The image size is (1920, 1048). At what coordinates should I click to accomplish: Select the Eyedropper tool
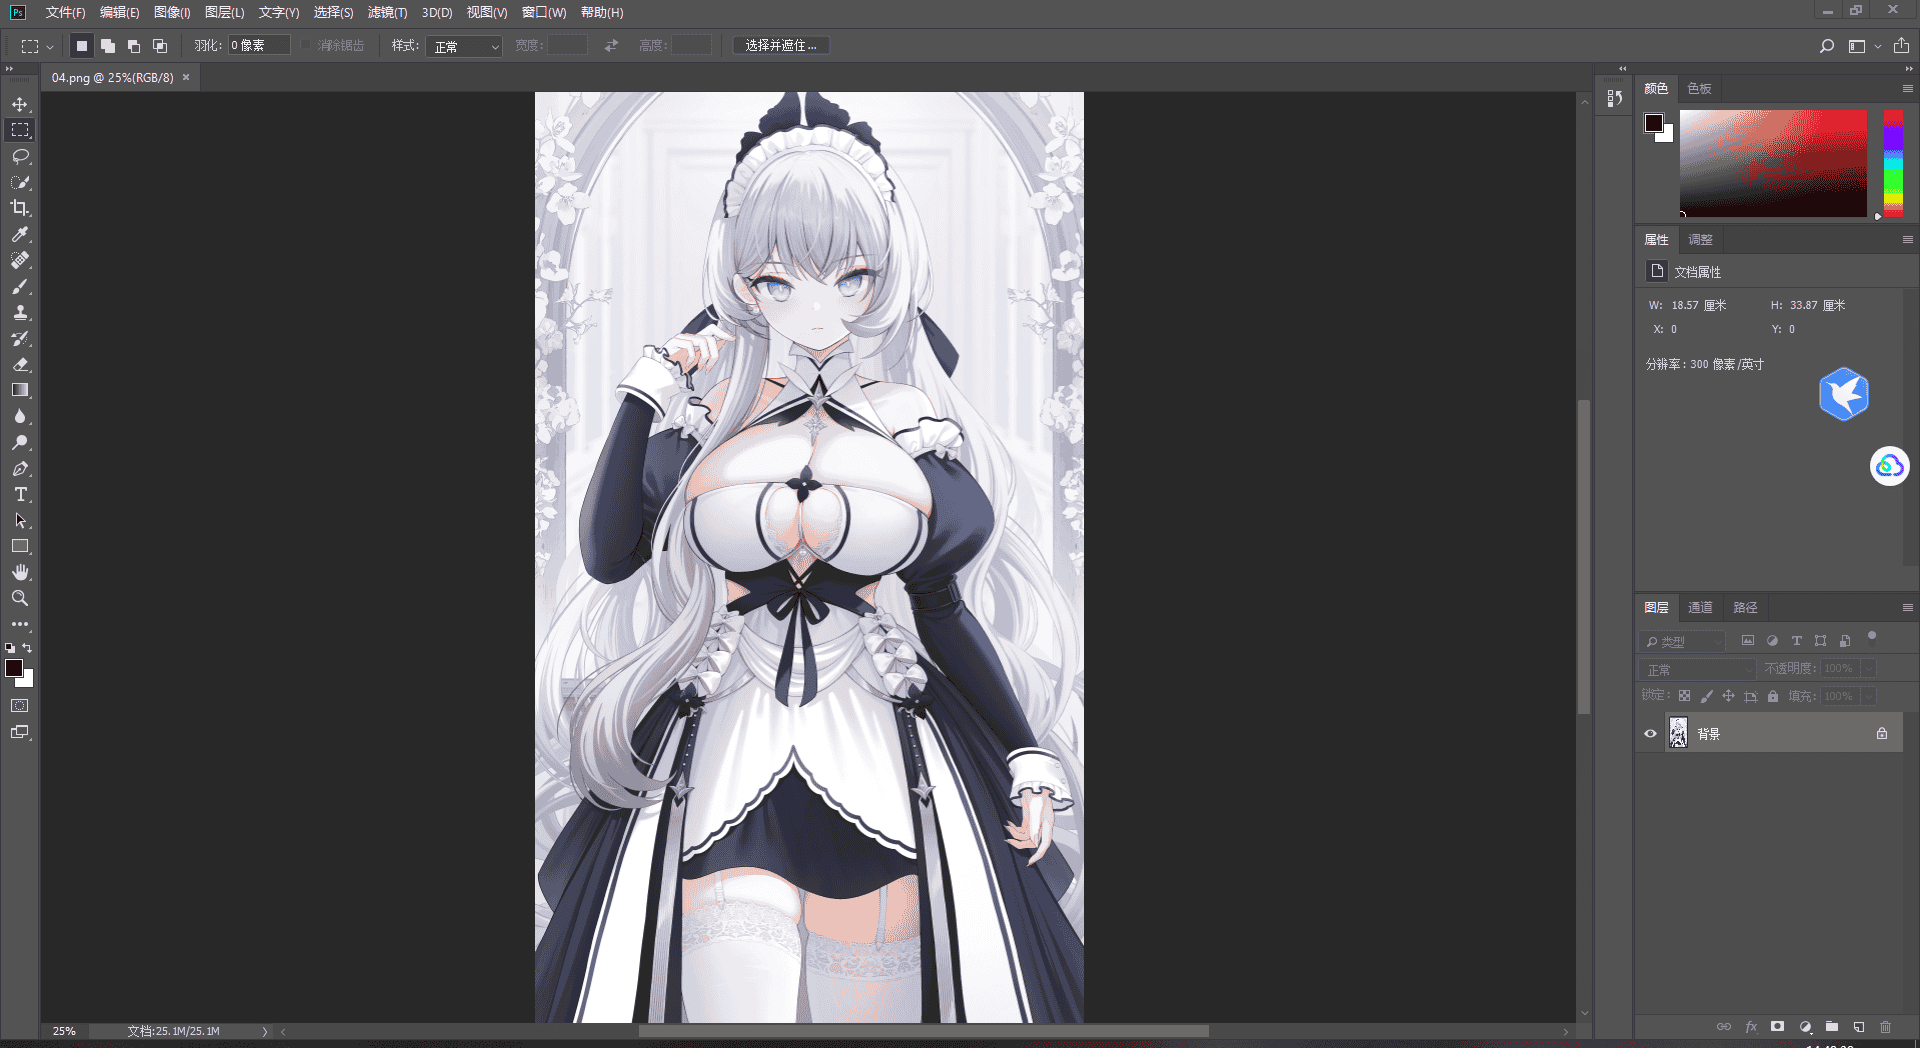coord(20,234)
